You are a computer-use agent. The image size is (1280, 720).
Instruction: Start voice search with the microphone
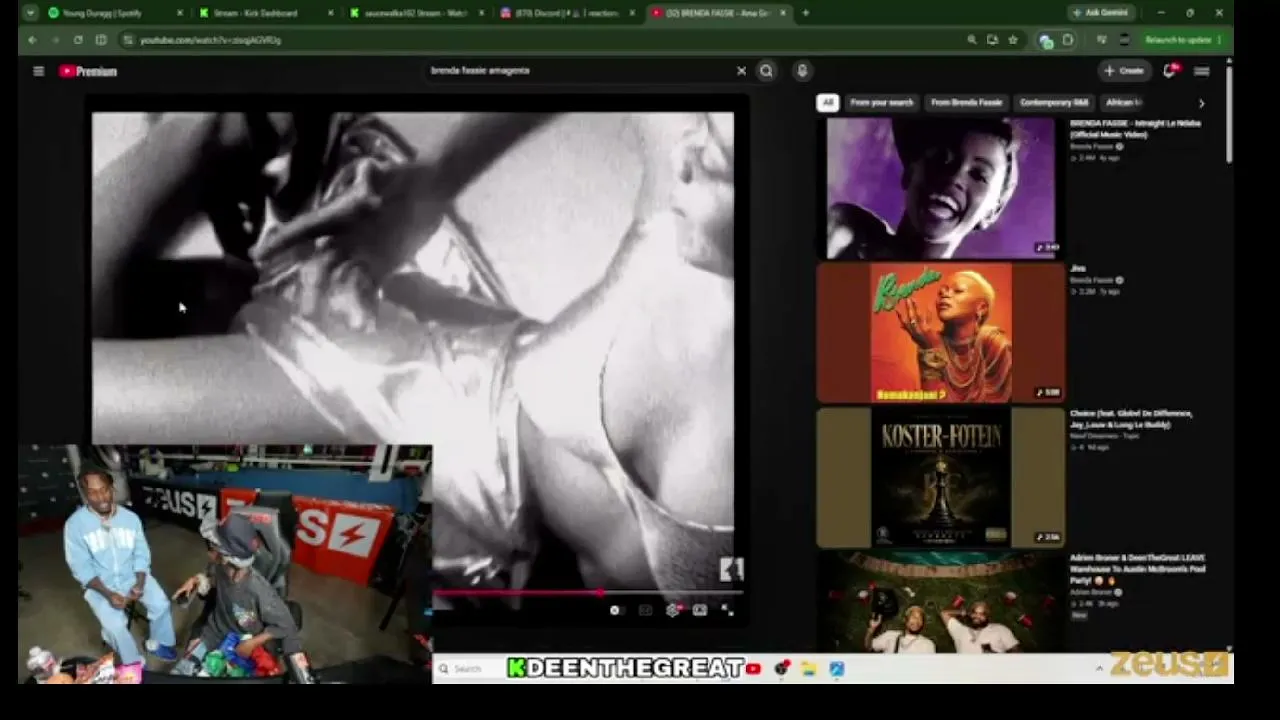(x=801, y=71)
